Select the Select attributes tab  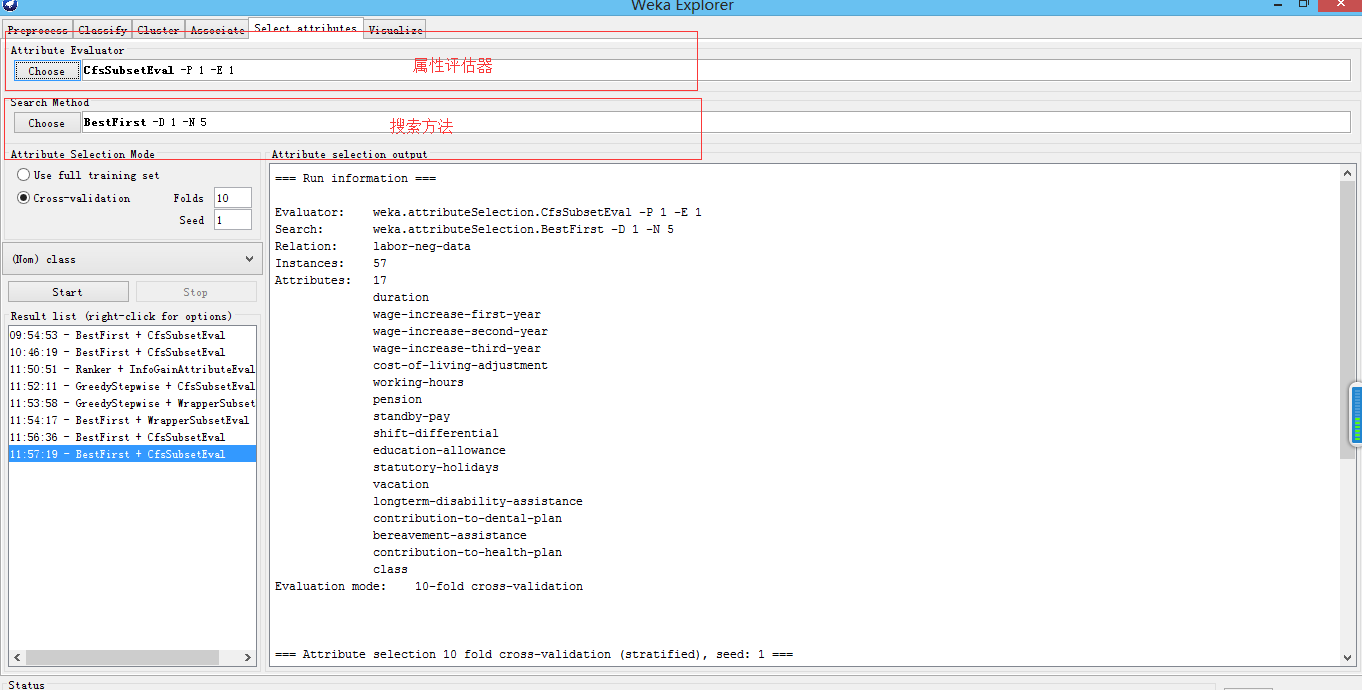coord(306,28)
